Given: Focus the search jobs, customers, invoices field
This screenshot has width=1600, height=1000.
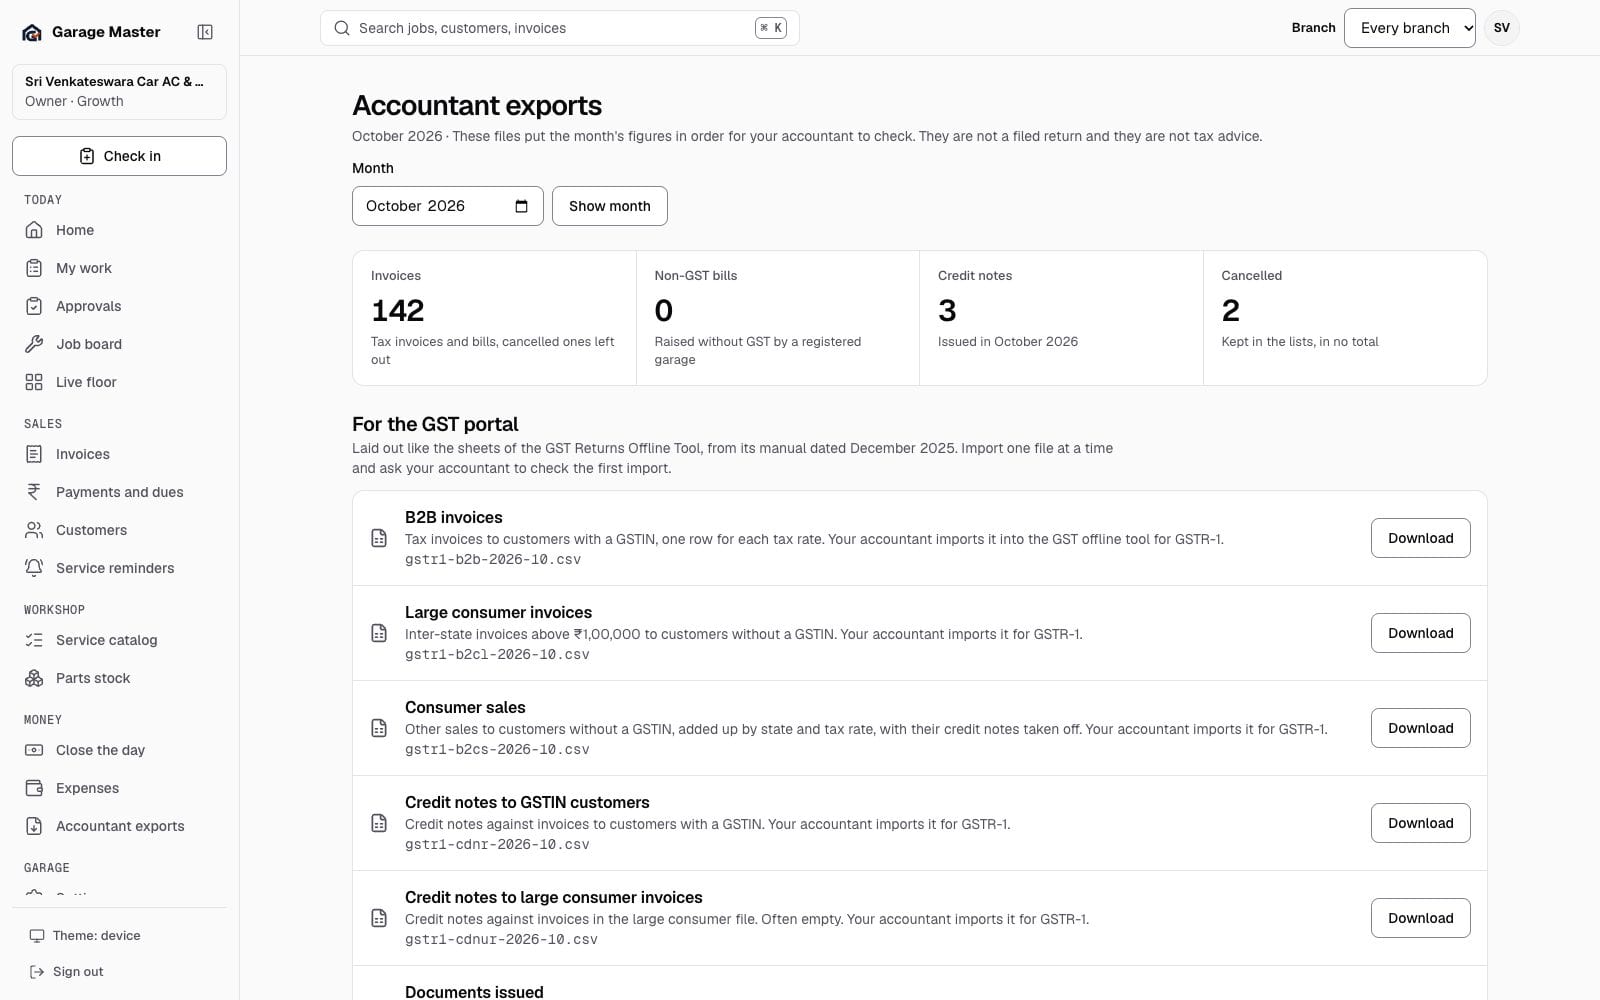Looking at the screenshot, I should coord(560,28).
